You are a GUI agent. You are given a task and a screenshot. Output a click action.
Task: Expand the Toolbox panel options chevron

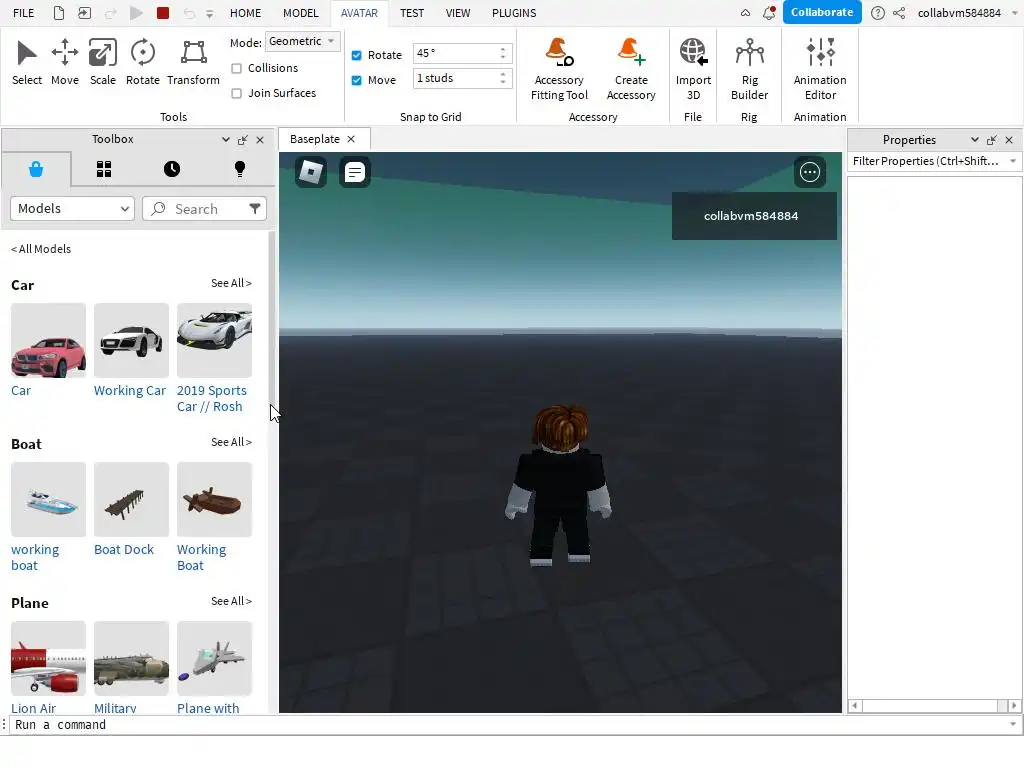pos(225,140)
